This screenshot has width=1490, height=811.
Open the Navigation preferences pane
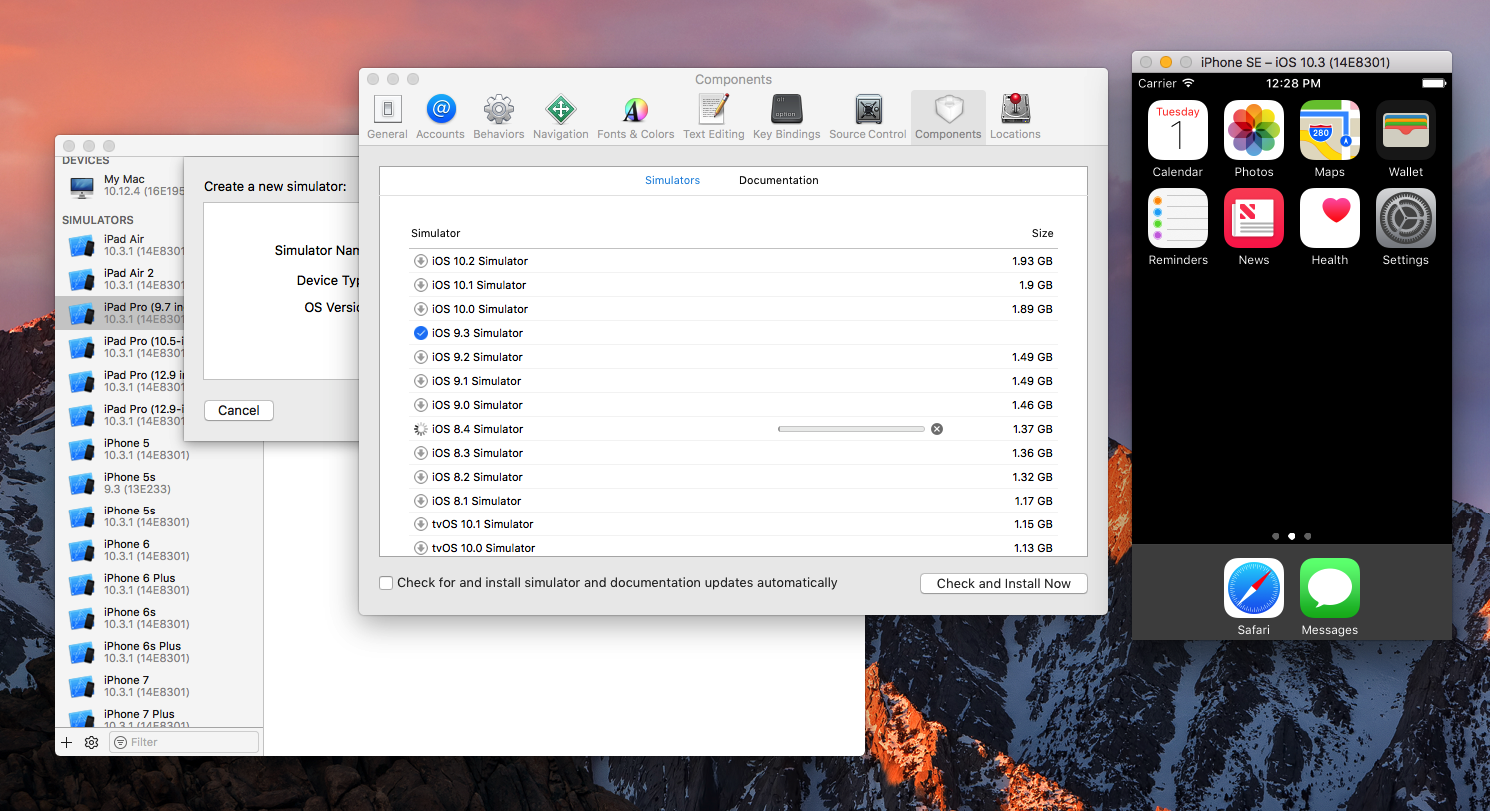click(x=560, y=117)
